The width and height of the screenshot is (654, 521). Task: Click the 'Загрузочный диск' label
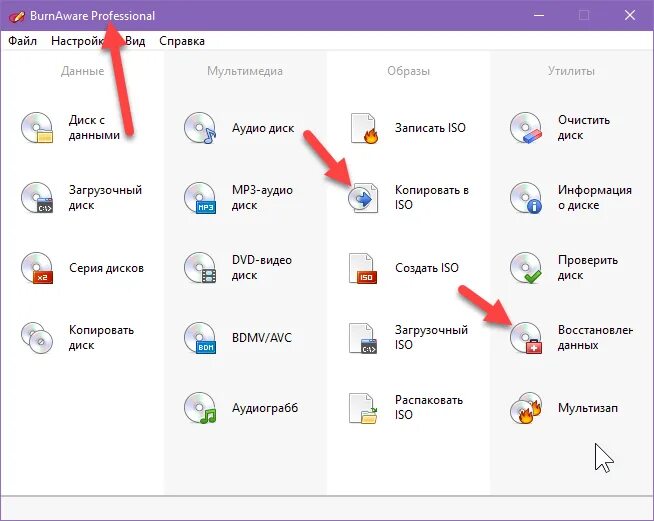[105, 197]
